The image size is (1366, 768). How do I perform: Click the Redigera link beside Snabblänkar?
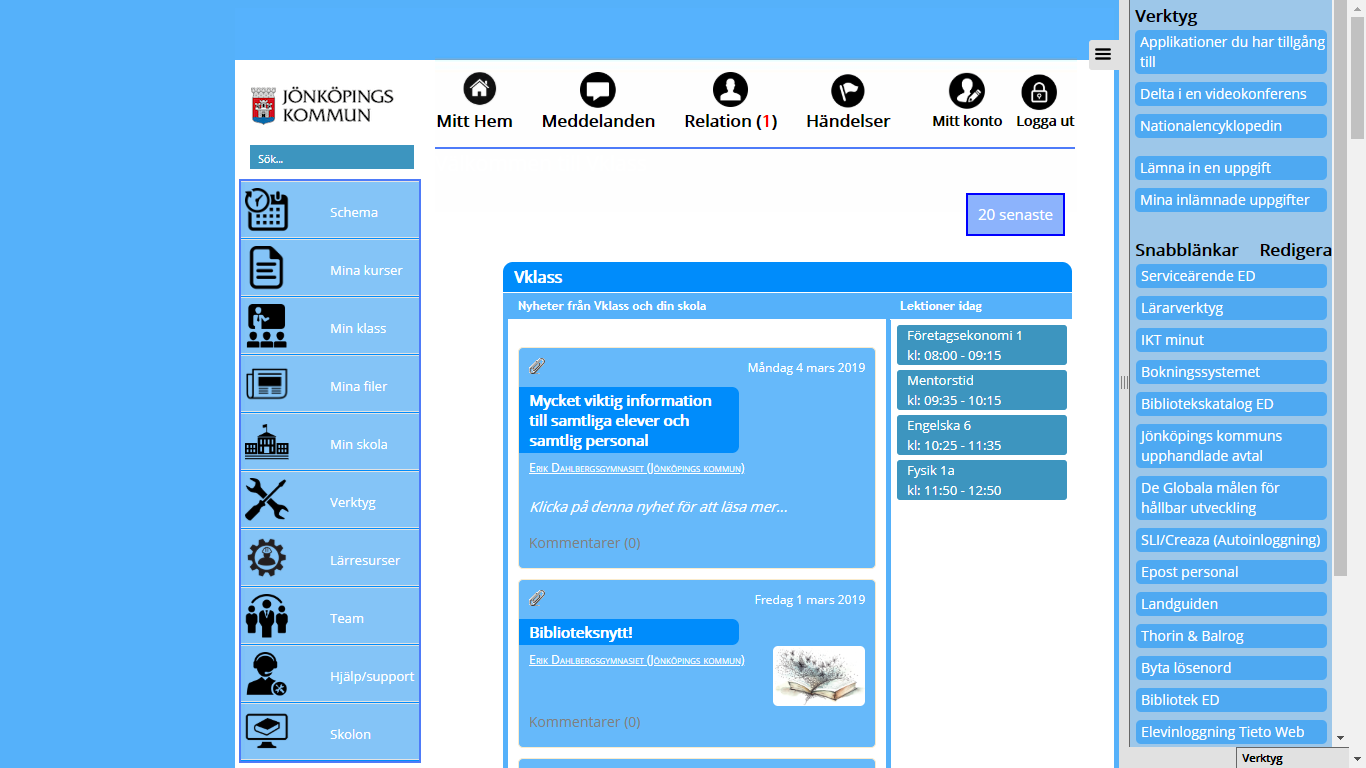[x=1295, y=250]
